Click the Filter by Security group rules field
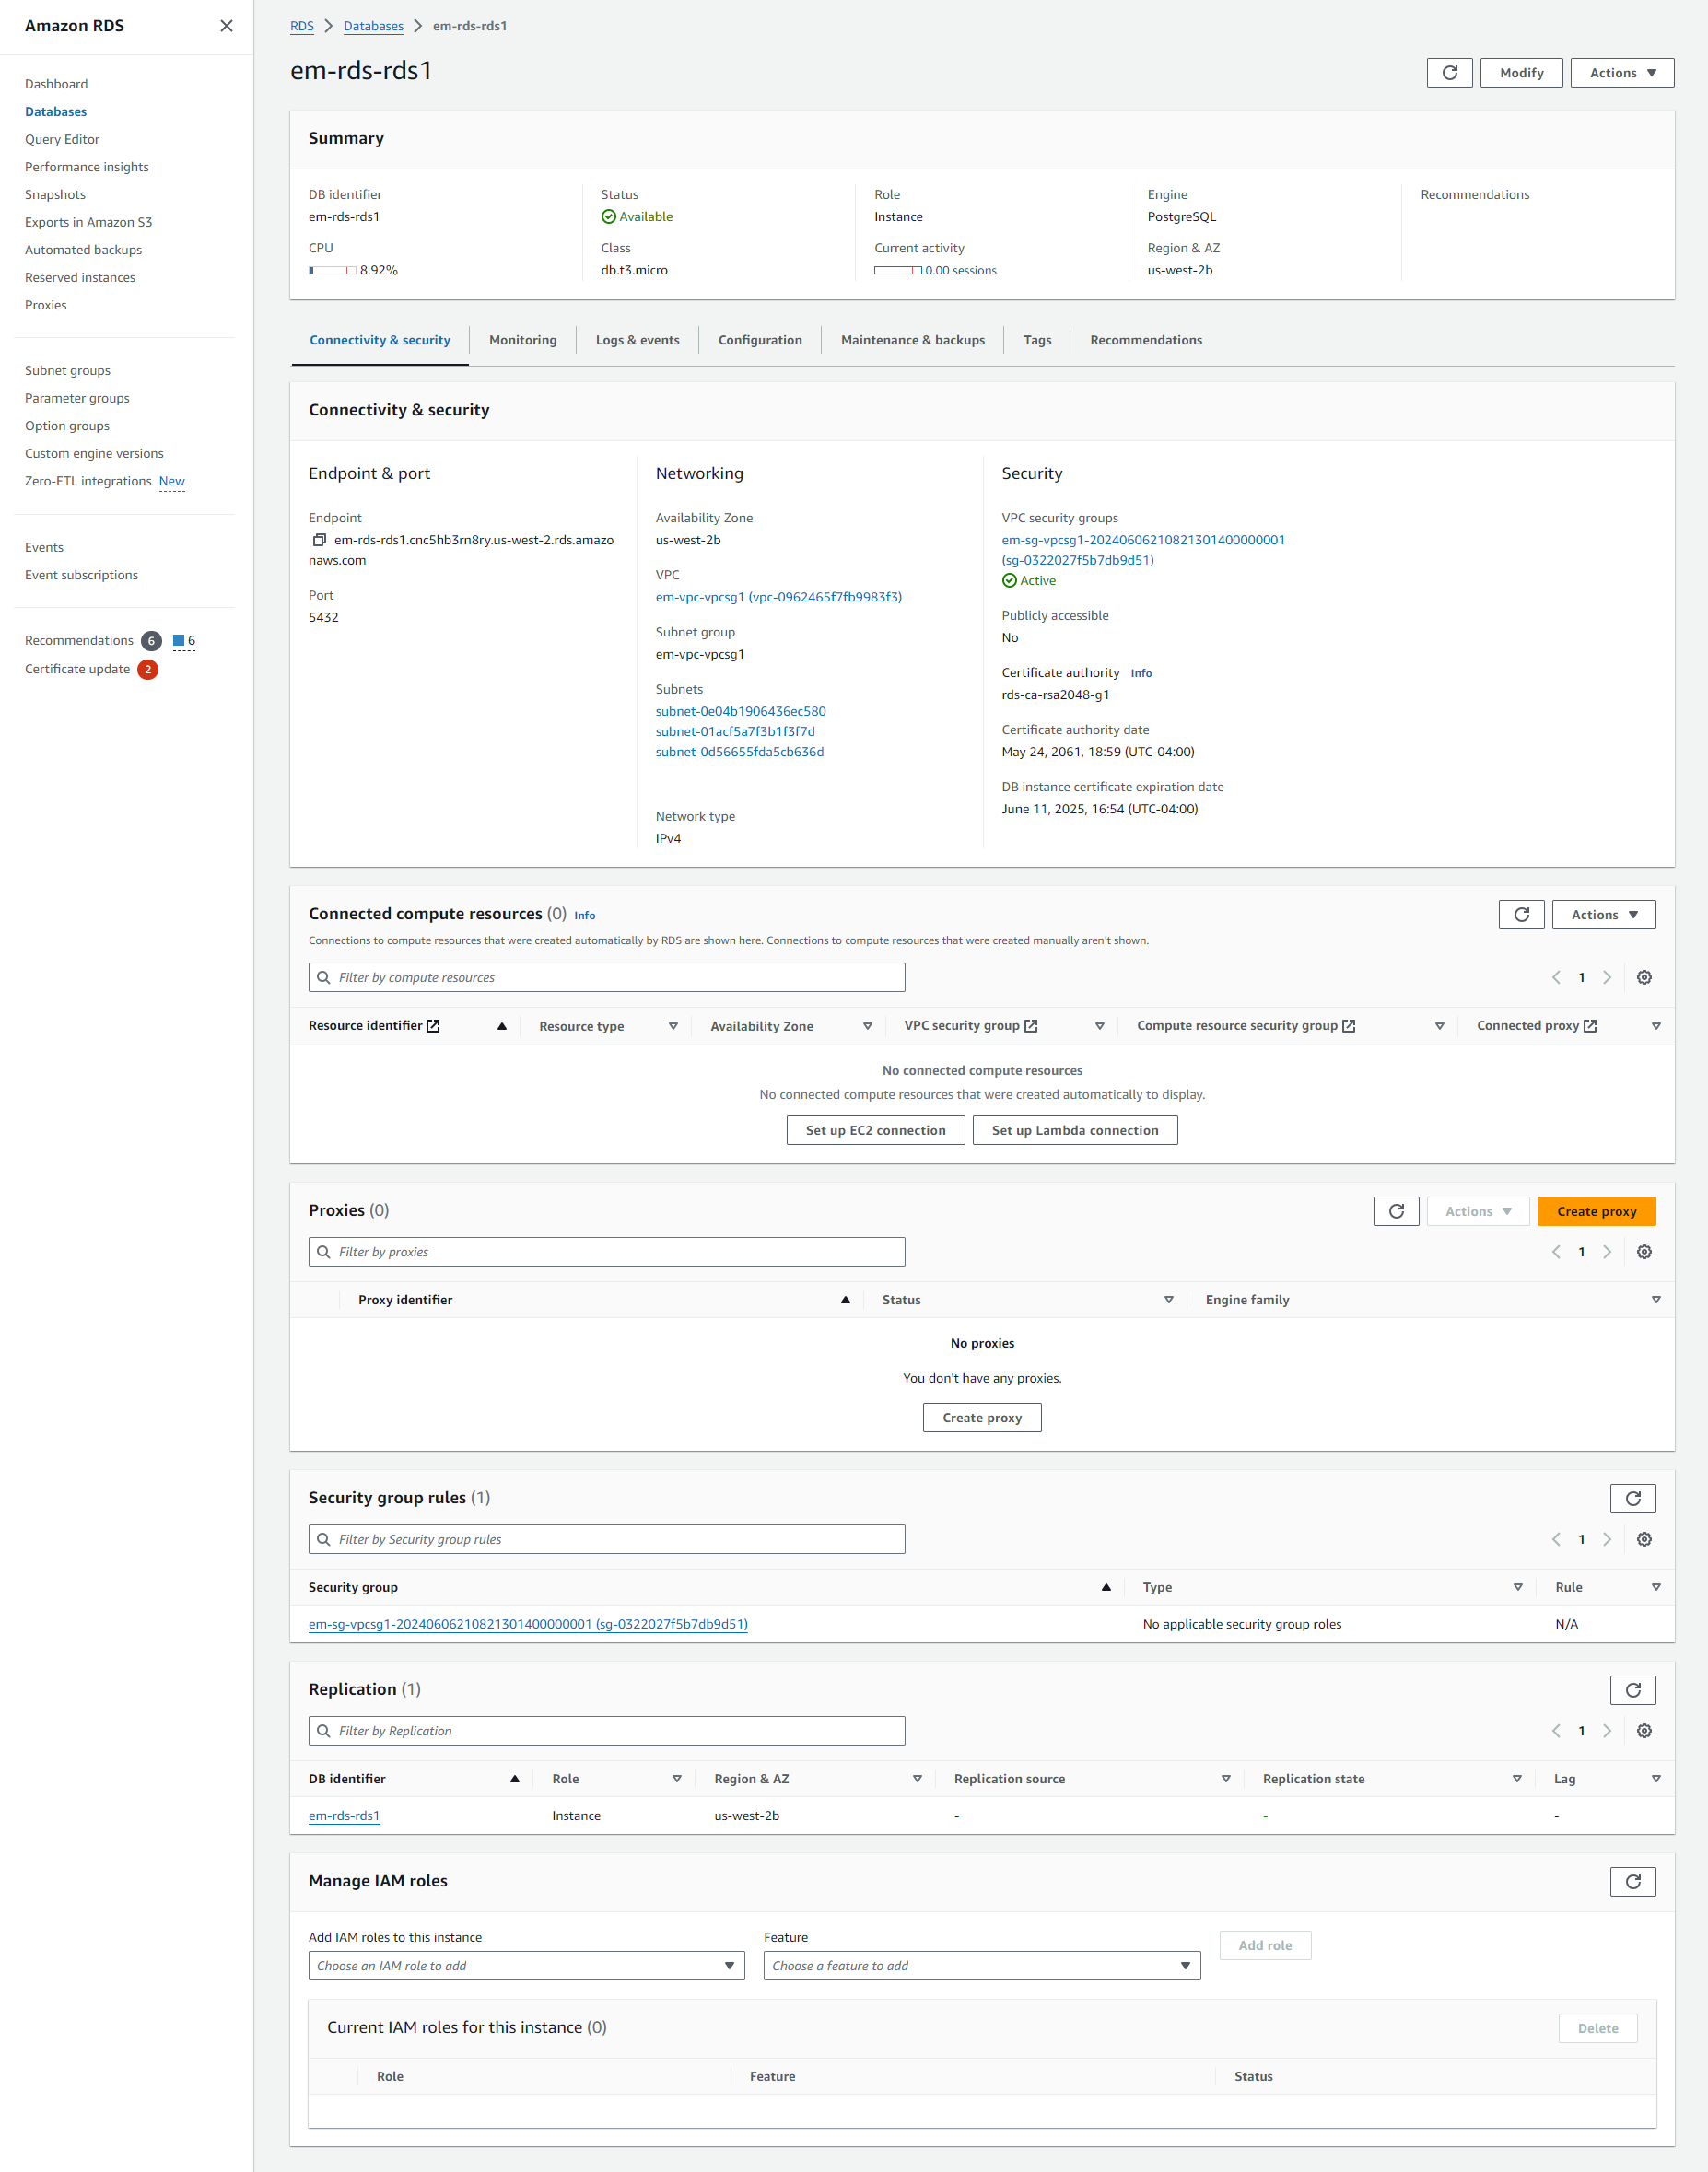This screenshot has height=2172, width=1708. click(x=606, y=1539)
